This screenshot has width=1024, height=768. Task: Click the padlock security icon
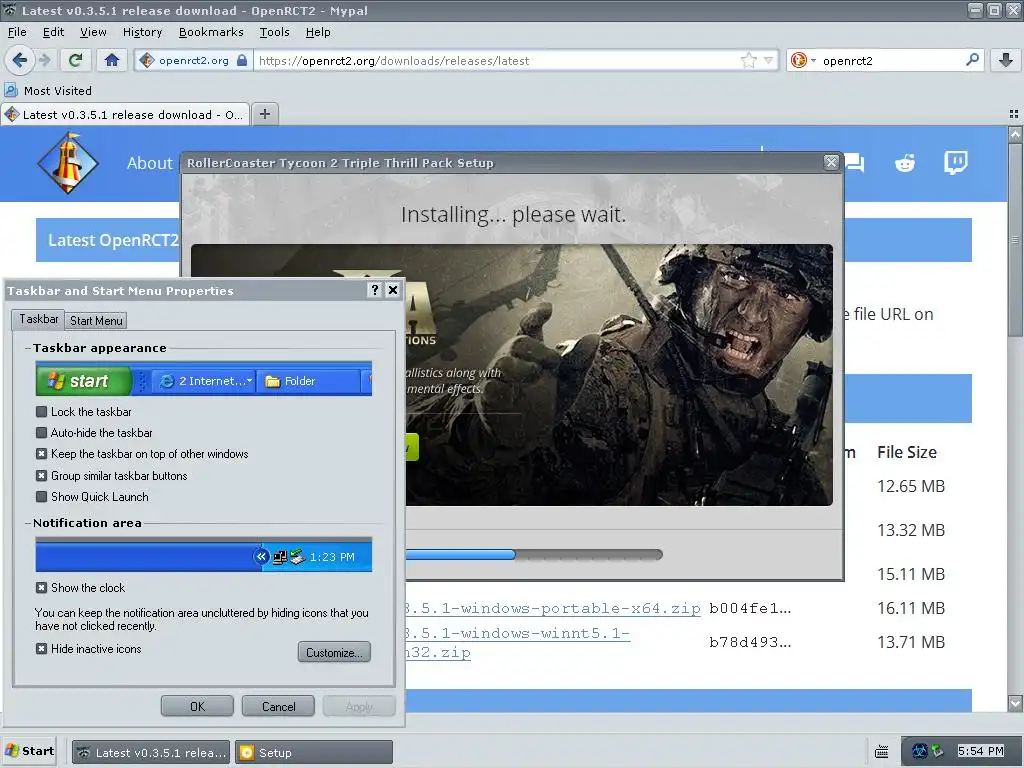[242, 61]
